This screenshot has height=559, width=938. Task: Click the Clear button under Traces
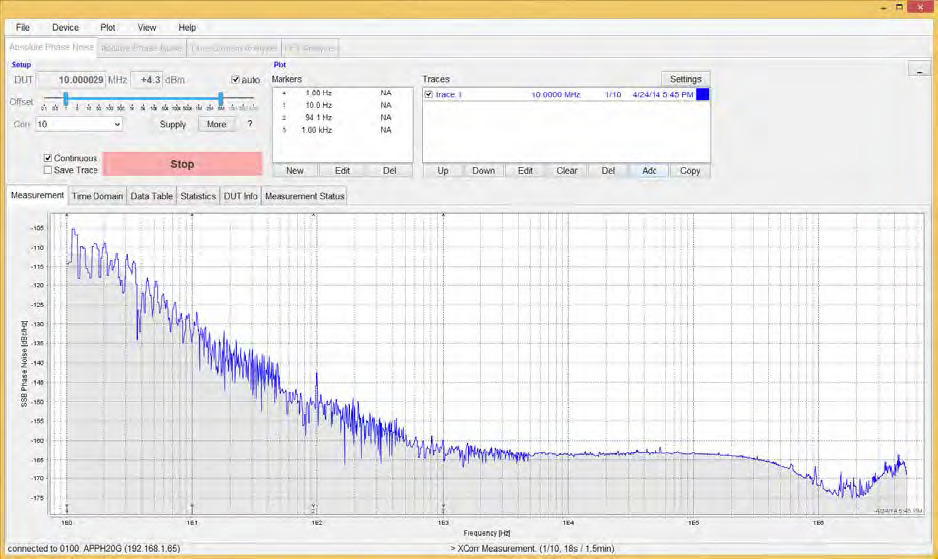pyautogui.click(x=567, y=171)
